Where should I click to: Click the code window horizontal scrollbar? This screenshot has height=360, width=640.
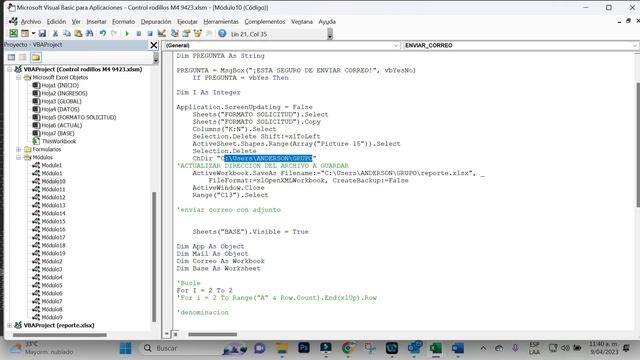point(212,334)
